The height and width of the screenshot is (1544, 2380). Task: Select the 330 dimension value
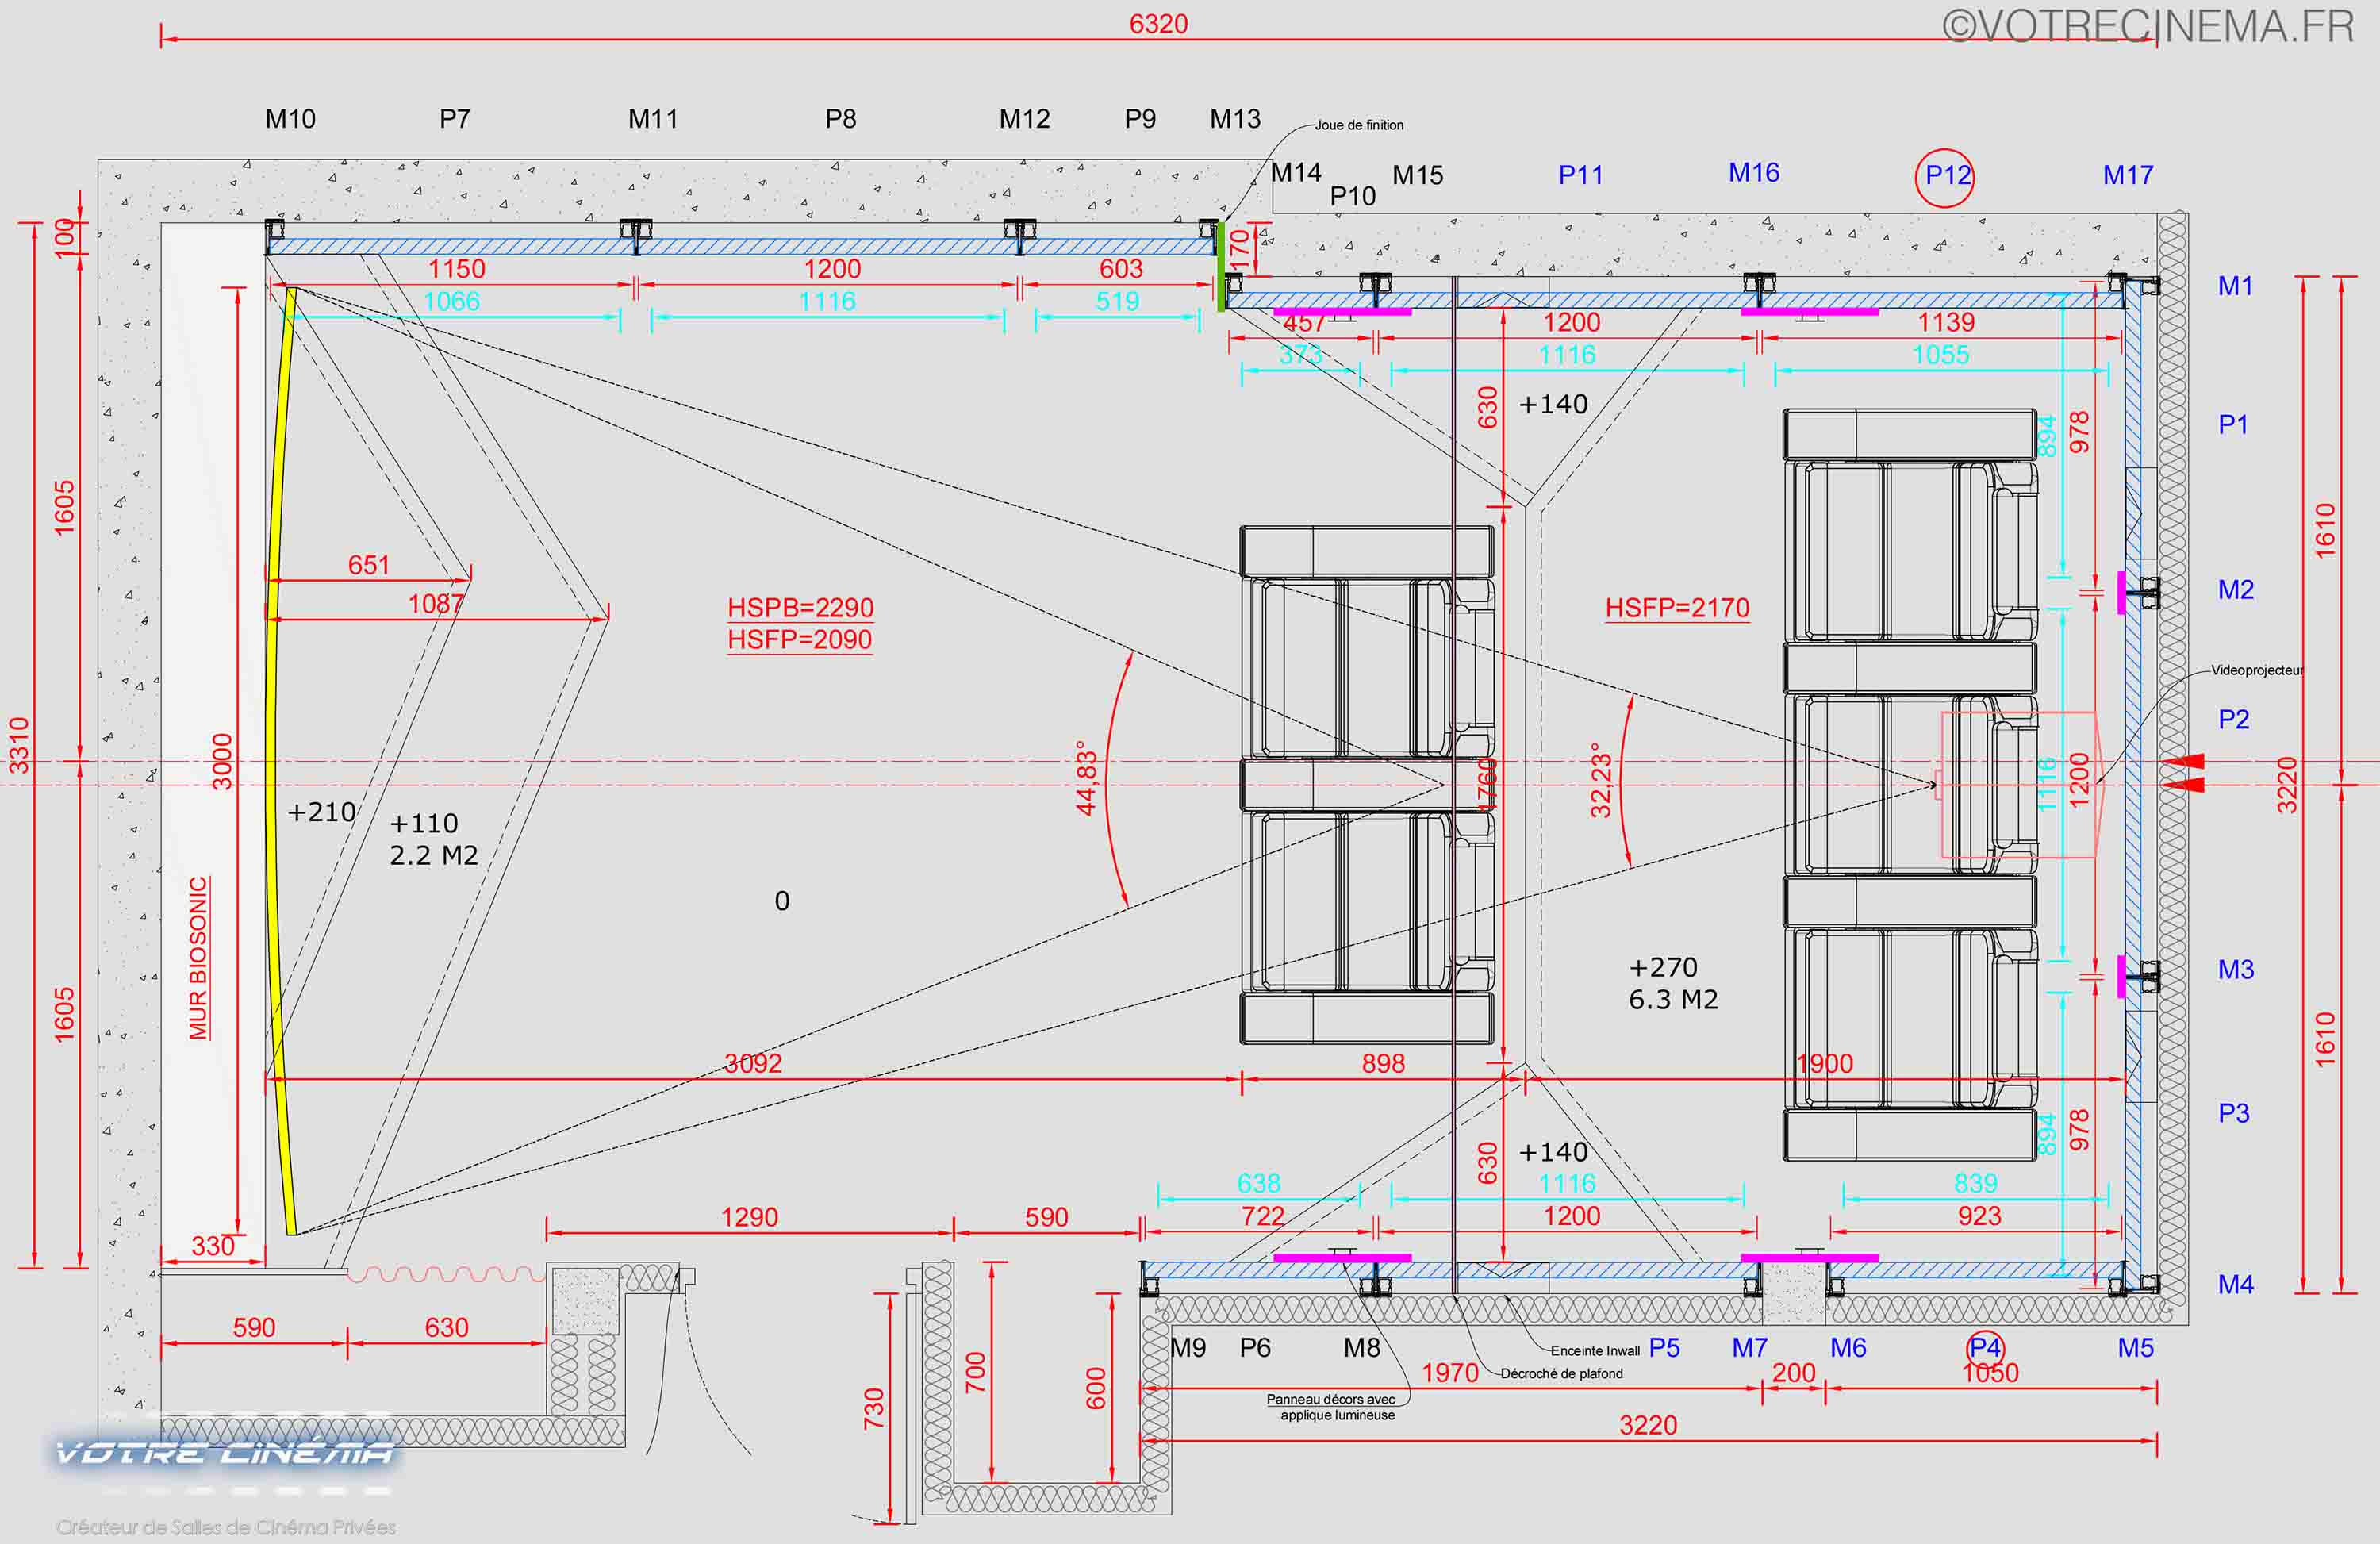click(x=212, y=1246)
